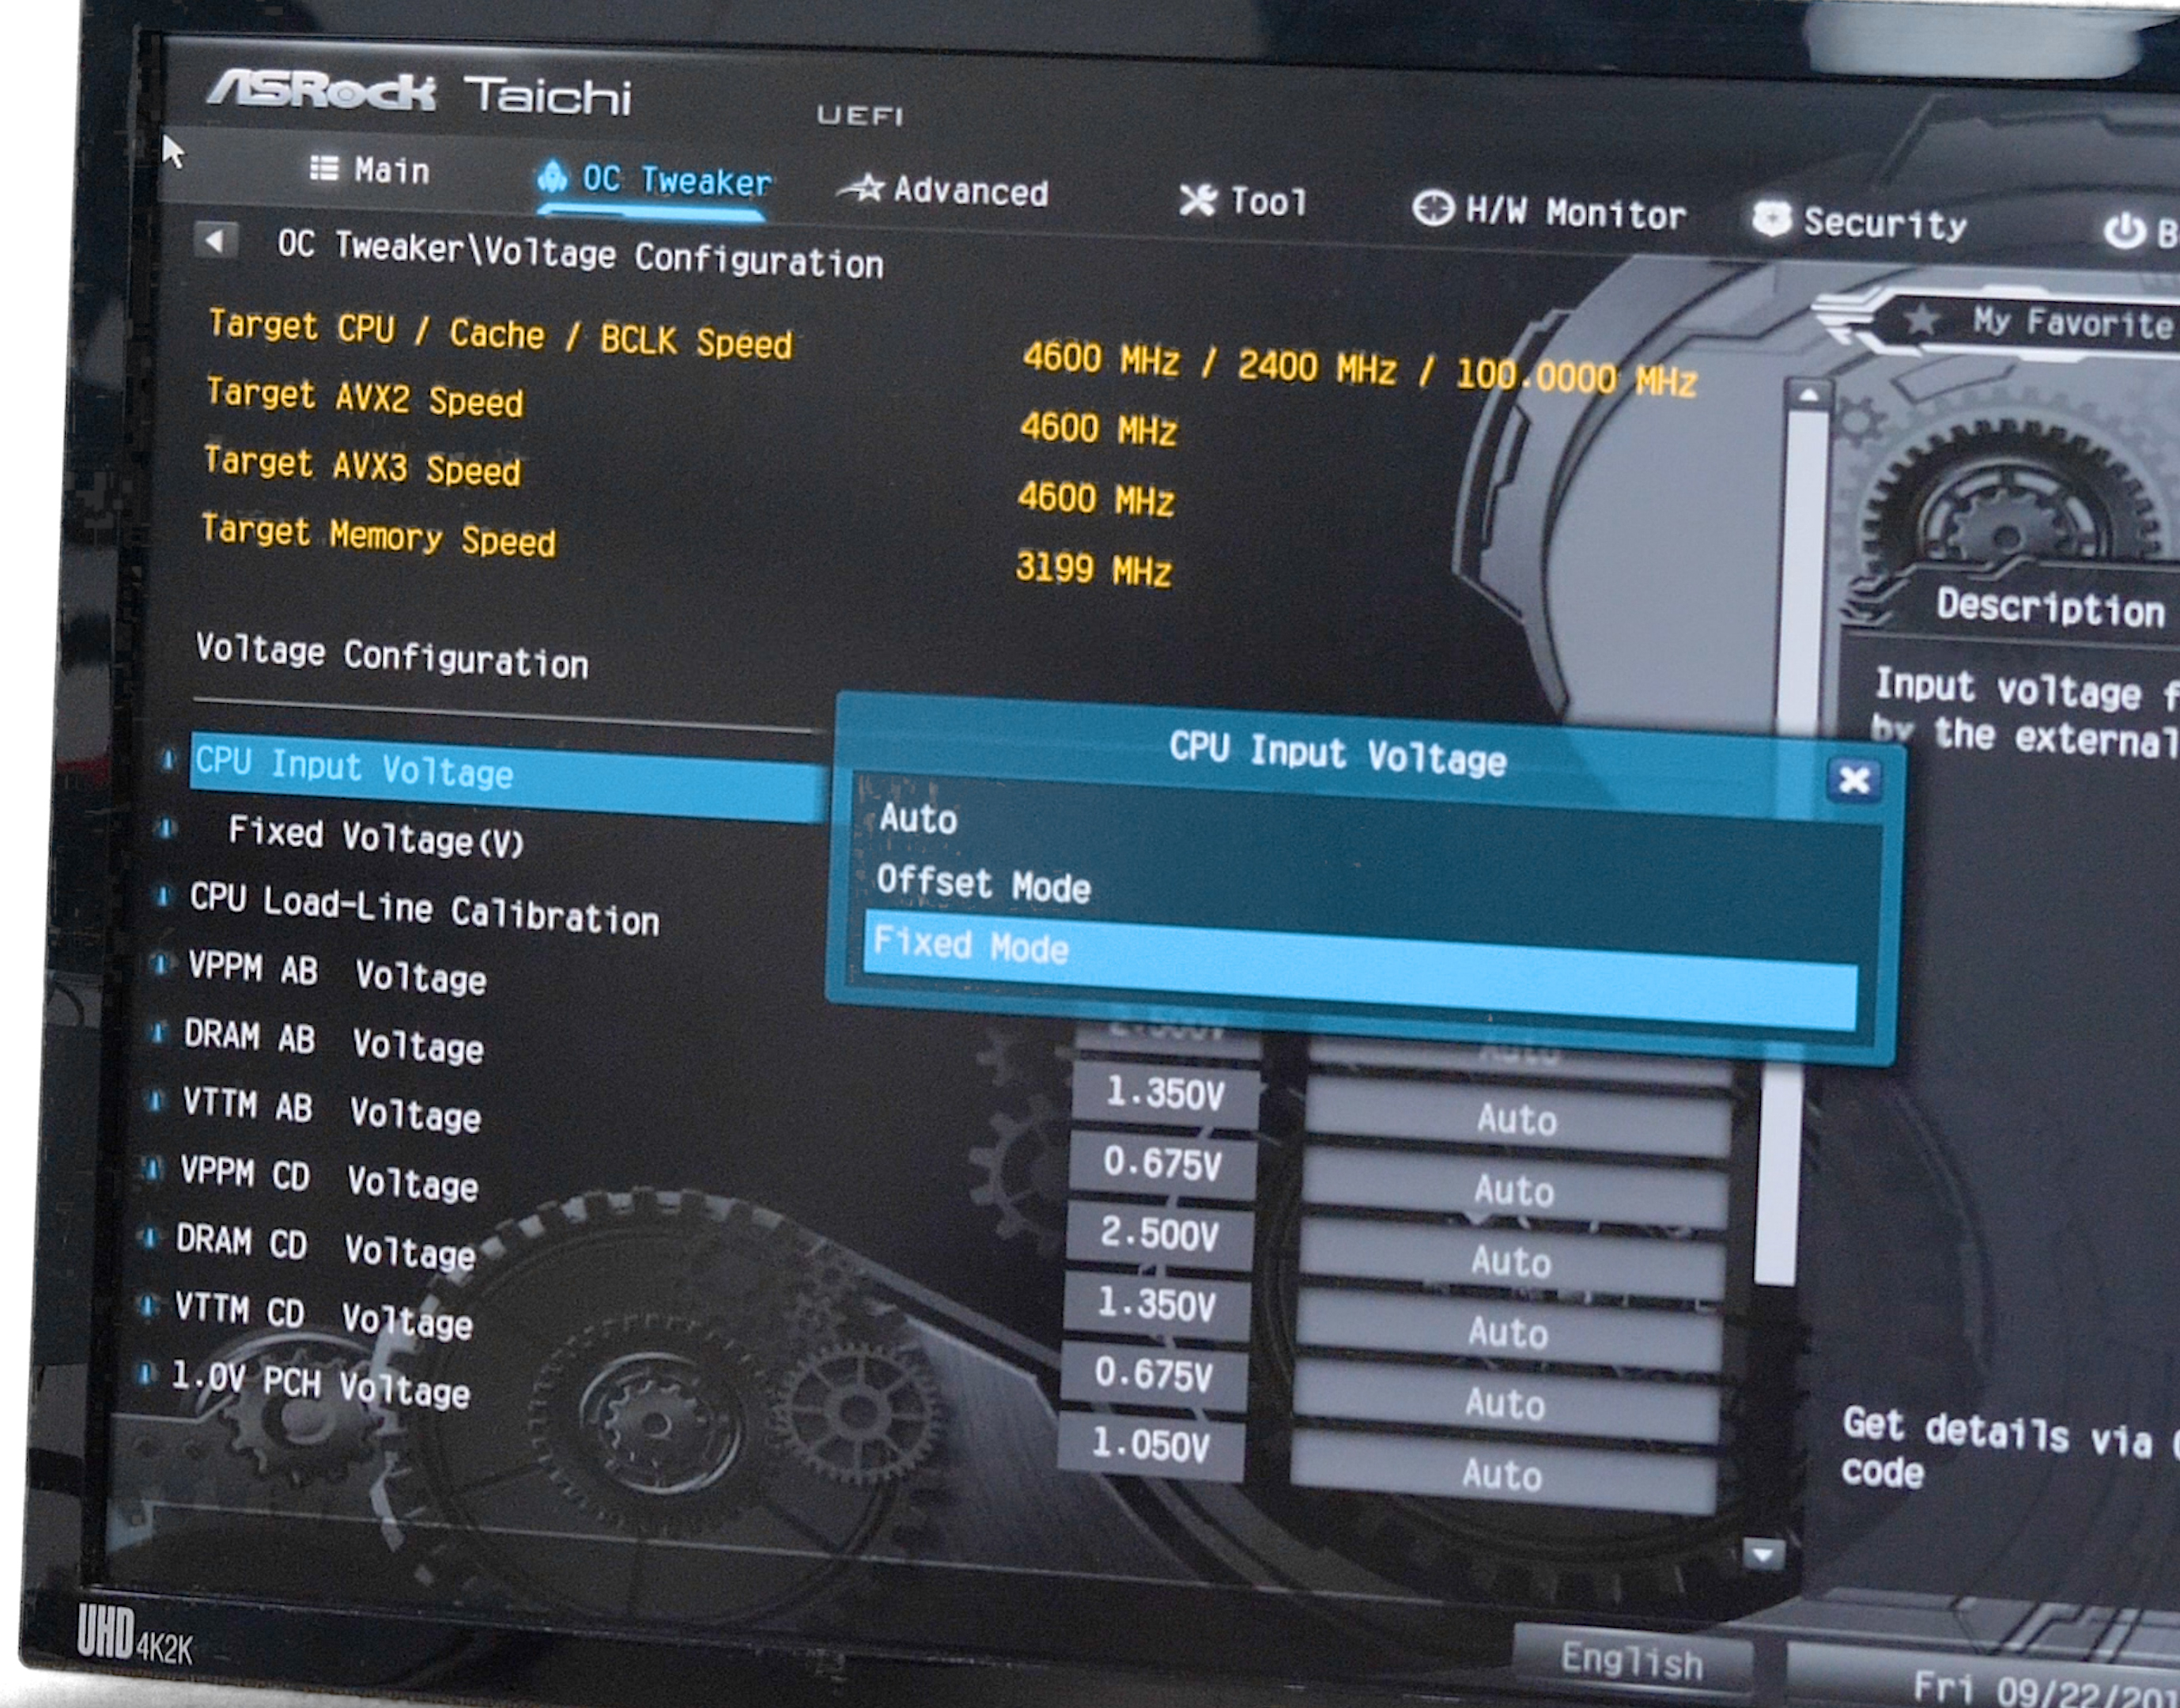Screen dimensions: 2180x1708
Task: Click the English language button
Action: [x=1631, y=1660]
